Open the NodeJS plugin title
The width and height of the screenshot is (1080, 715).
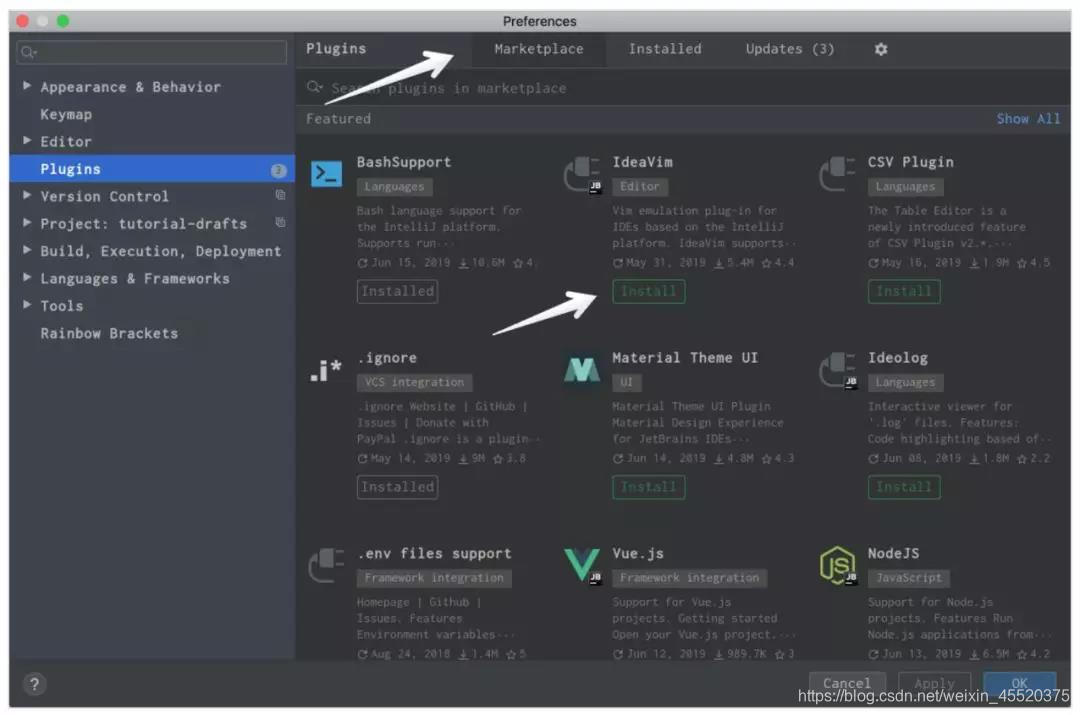point(893,554)
